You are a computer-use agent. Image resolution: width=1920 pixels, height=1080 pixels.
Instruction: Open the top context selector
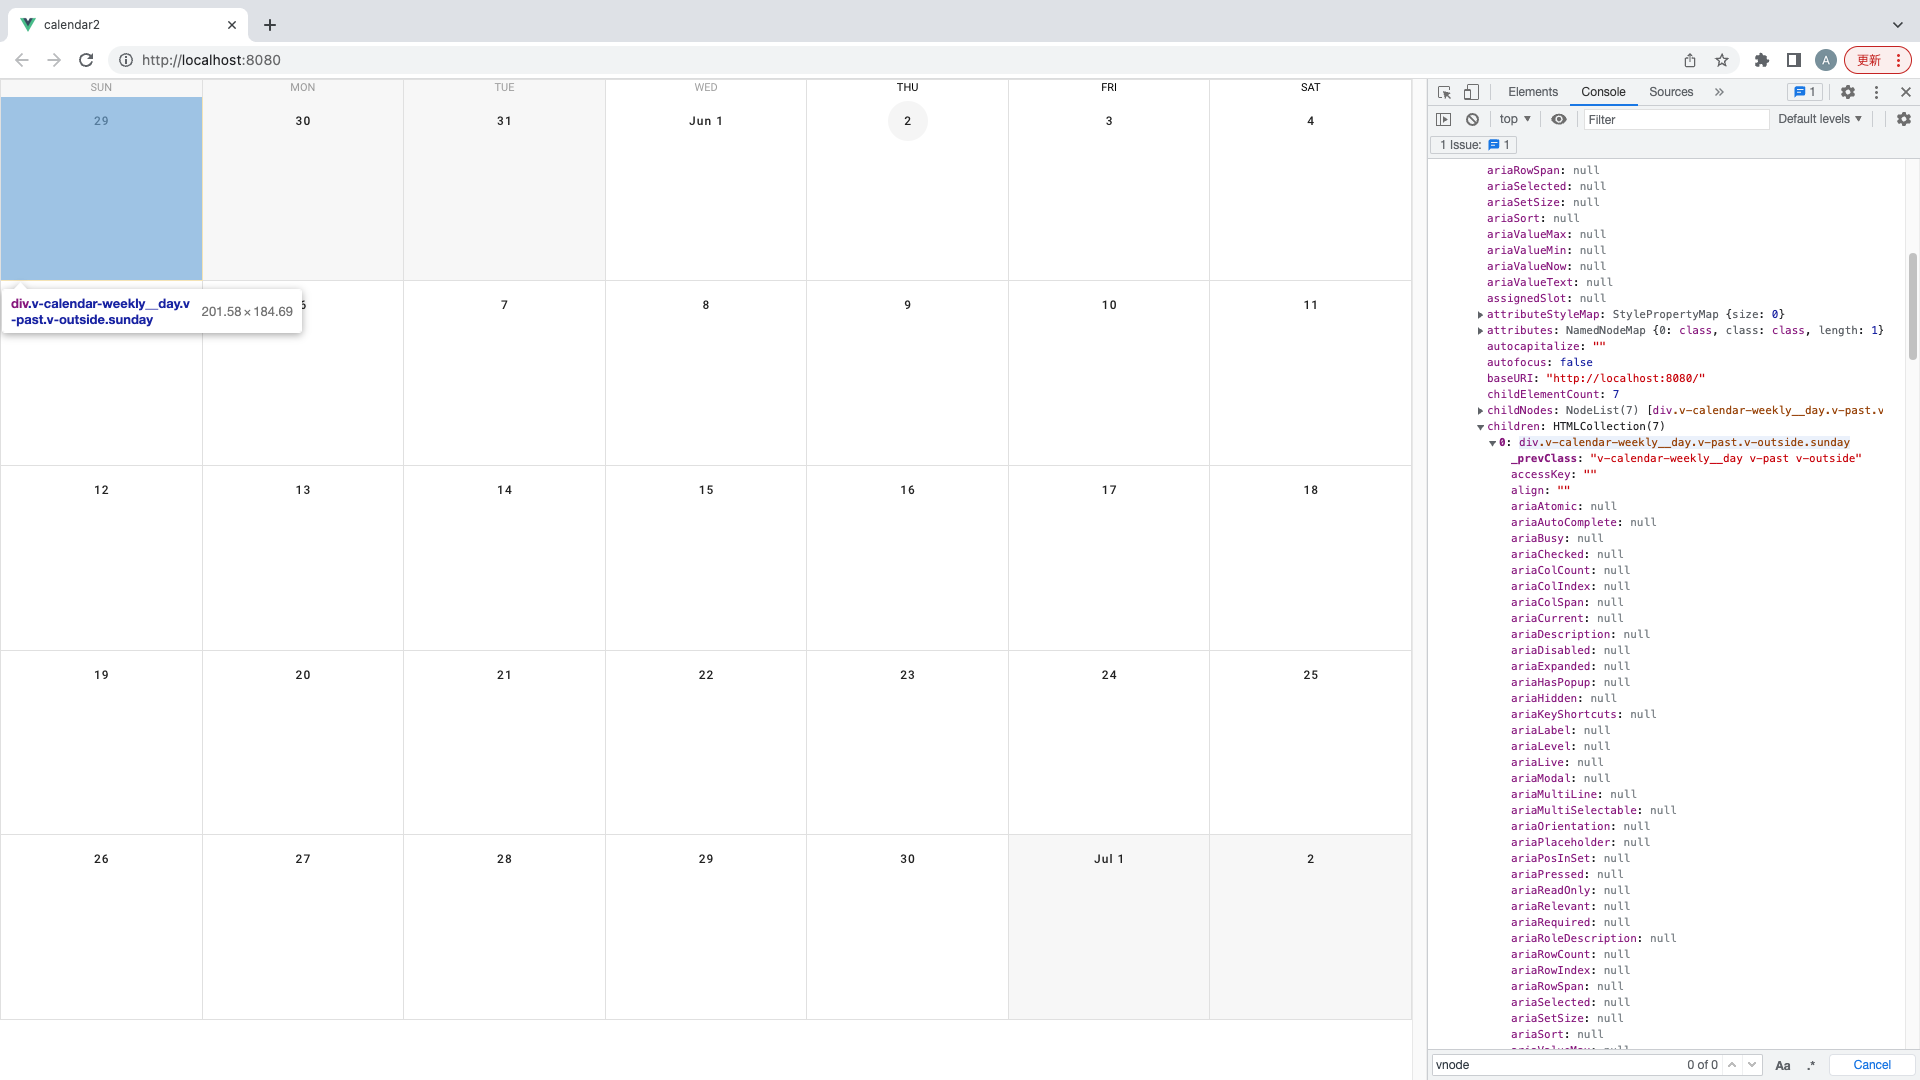pos(1515,119)
